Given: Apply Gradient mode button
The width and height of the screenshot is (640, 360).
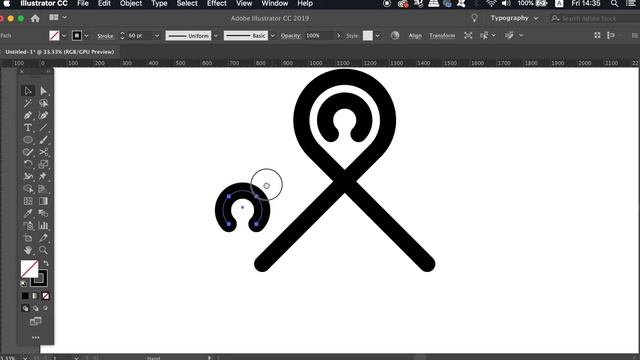Looking at the screenshot, I should pos(36,296).
